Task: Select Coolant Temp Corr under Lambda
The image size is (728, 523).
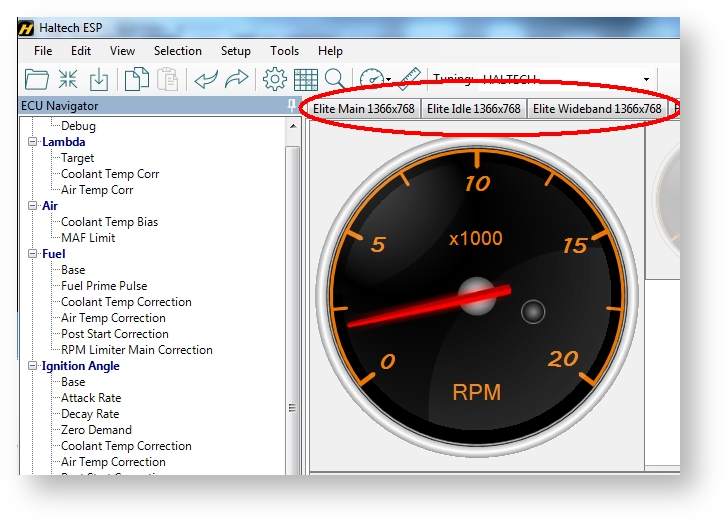Action: pos(110,174)
